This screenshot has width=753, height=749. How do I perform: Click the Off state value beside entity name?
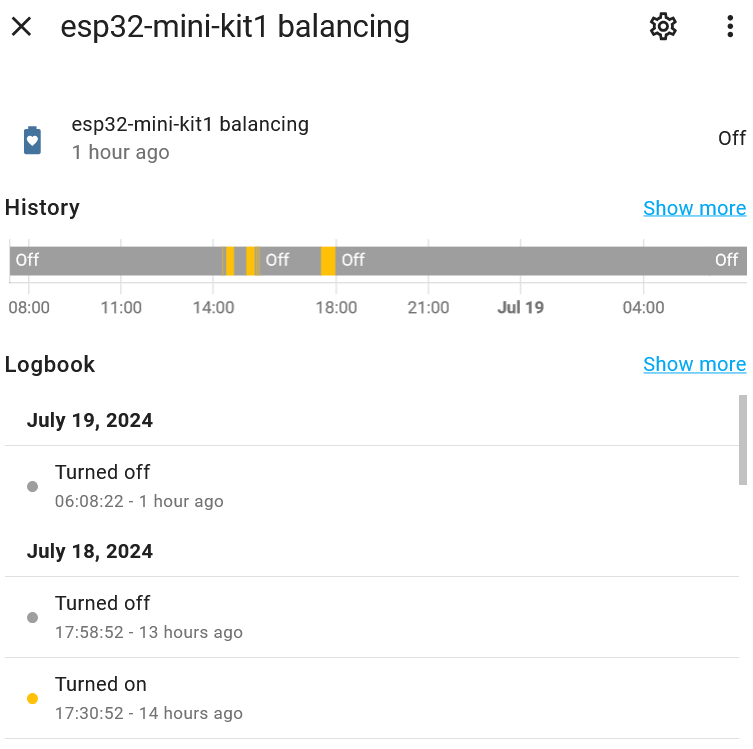pos(731,138)
